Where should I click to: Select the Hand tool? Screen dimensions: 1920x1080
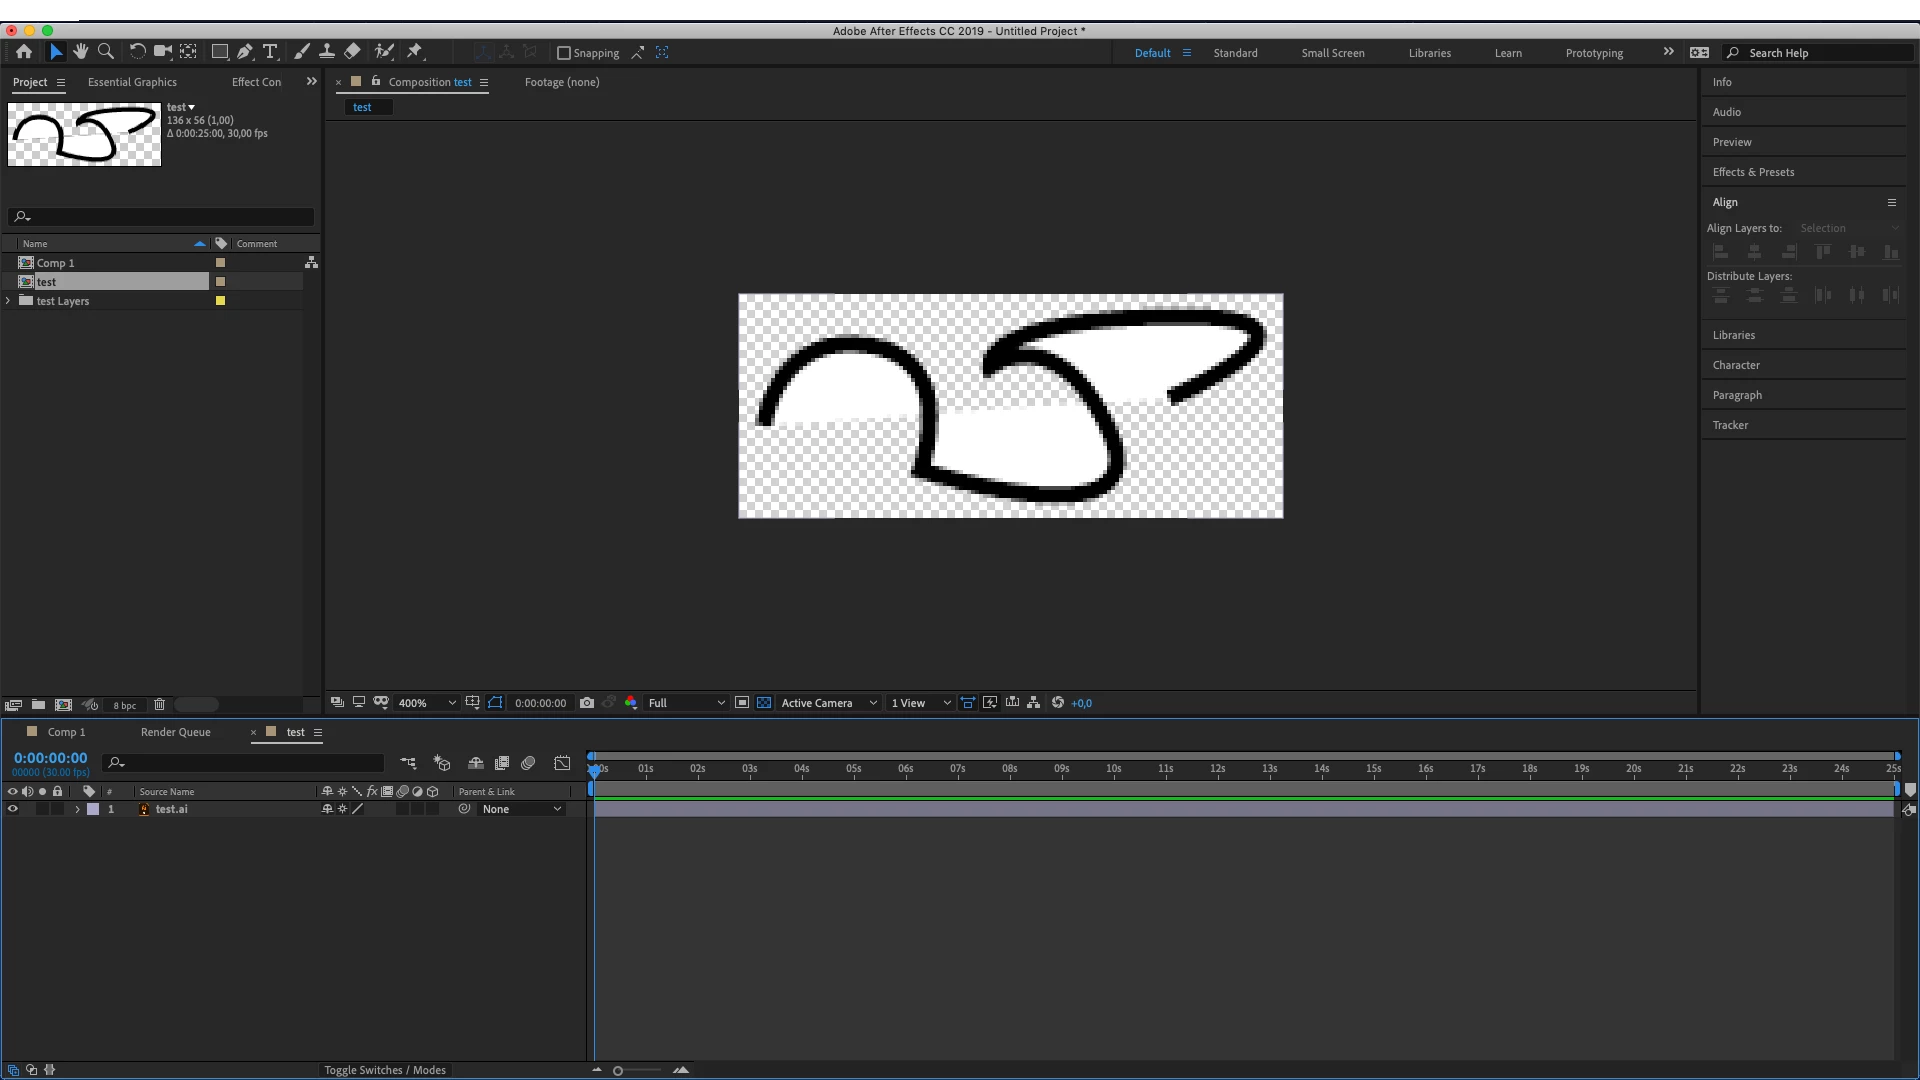coord(81,52)
